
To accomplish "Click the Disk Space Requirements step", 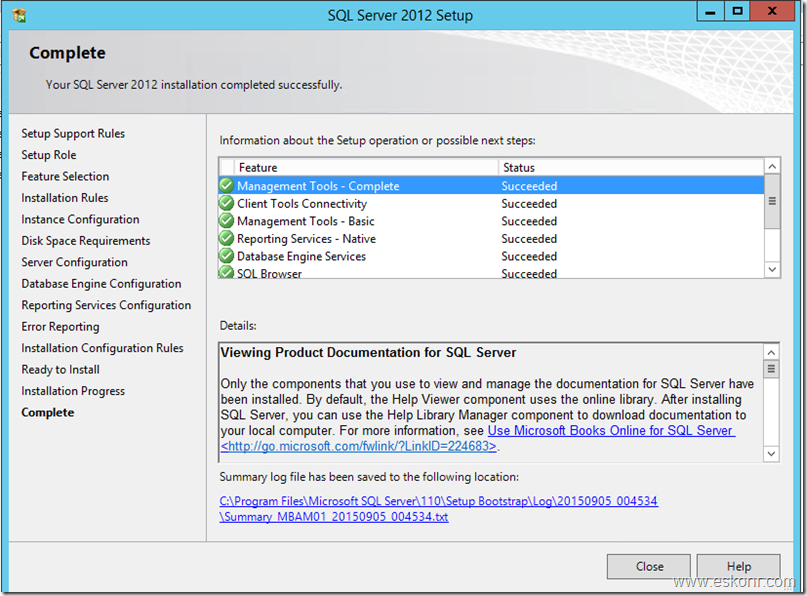I will coord(86,241).
